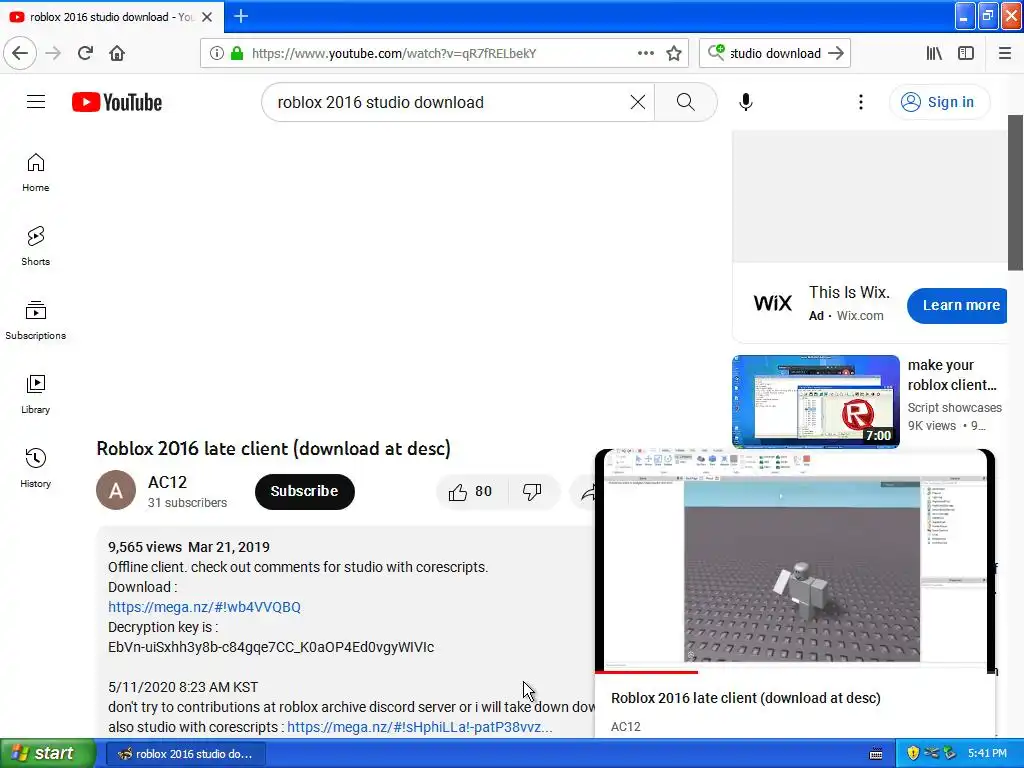Click the browser forward arrow

pos(53,53)
